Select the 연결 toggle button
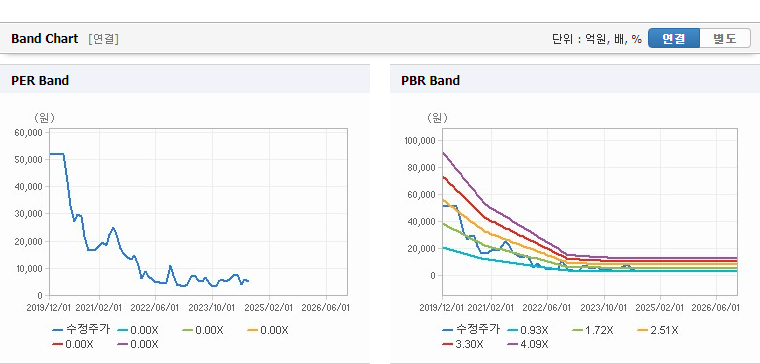The image size is (760, 364). pos(674,39)
